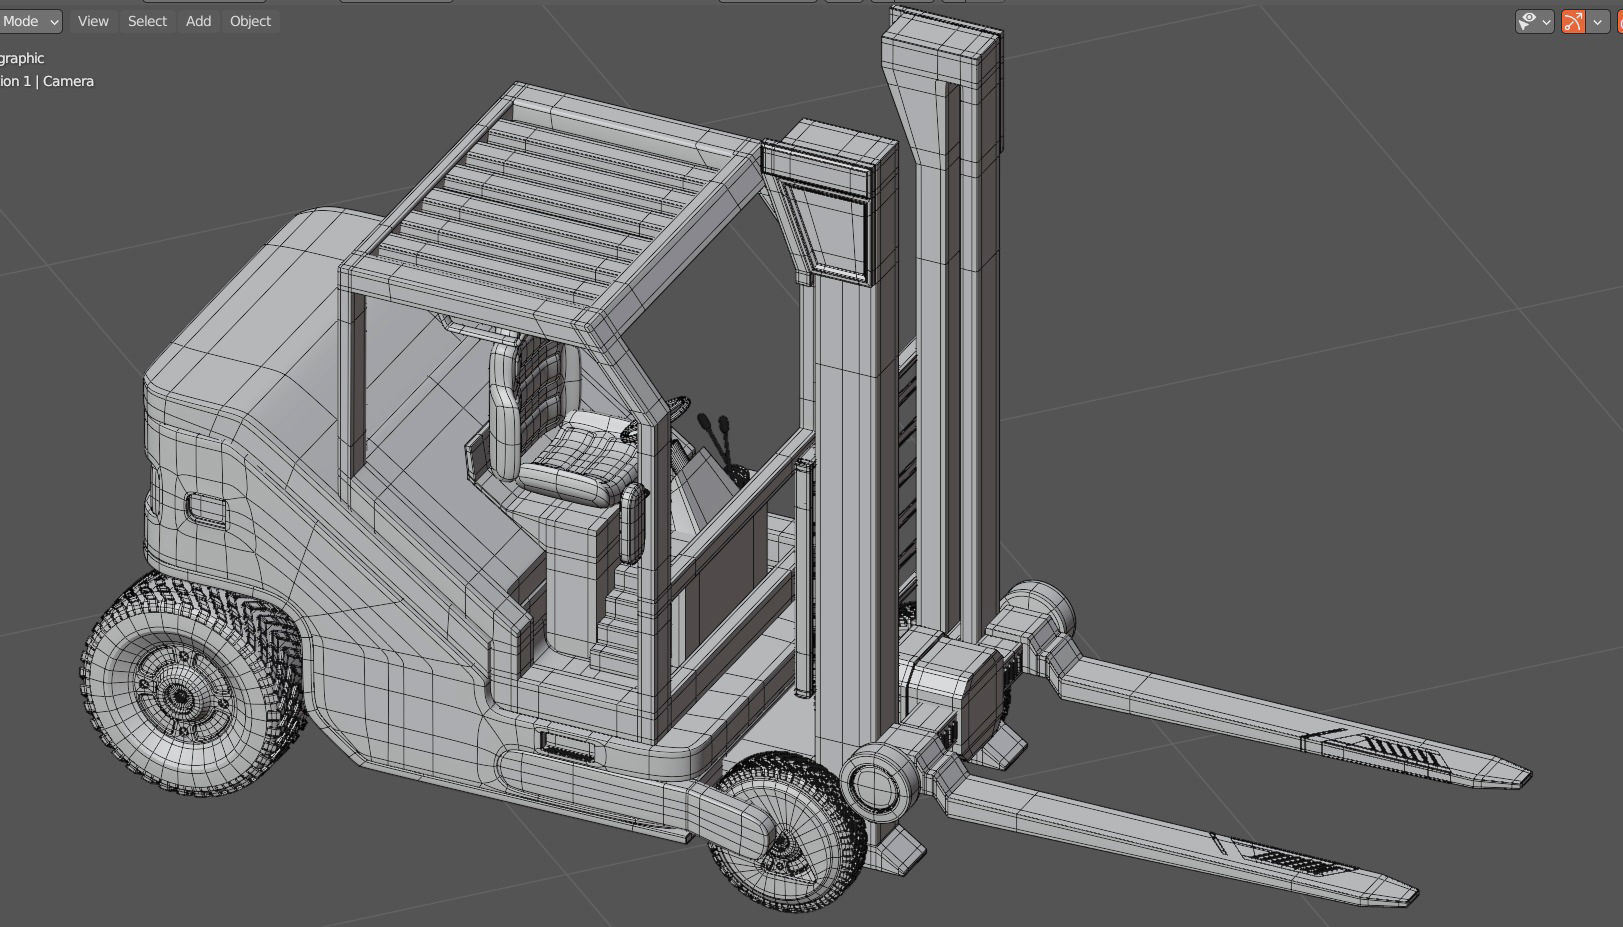Click the partially visible orange icon at far right
Screen dimensions: 1623x927
1619,20
